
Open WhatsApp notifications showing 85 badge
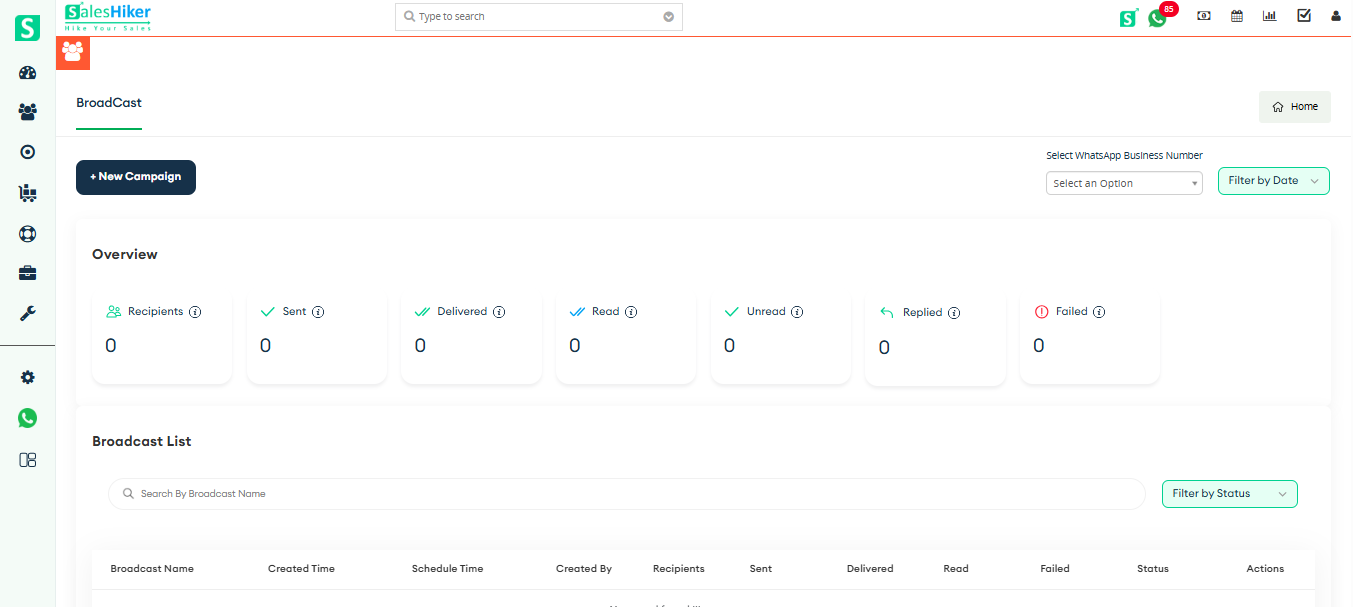click(x=1158, y=17)
